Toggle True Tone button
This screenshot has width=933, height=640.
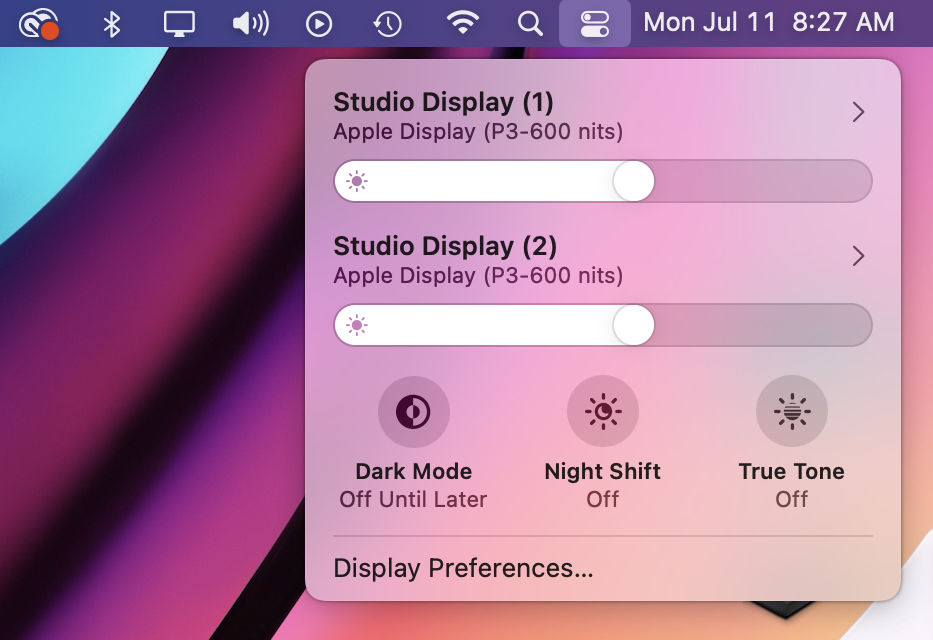pyautogui.click(x=792, y=411)
